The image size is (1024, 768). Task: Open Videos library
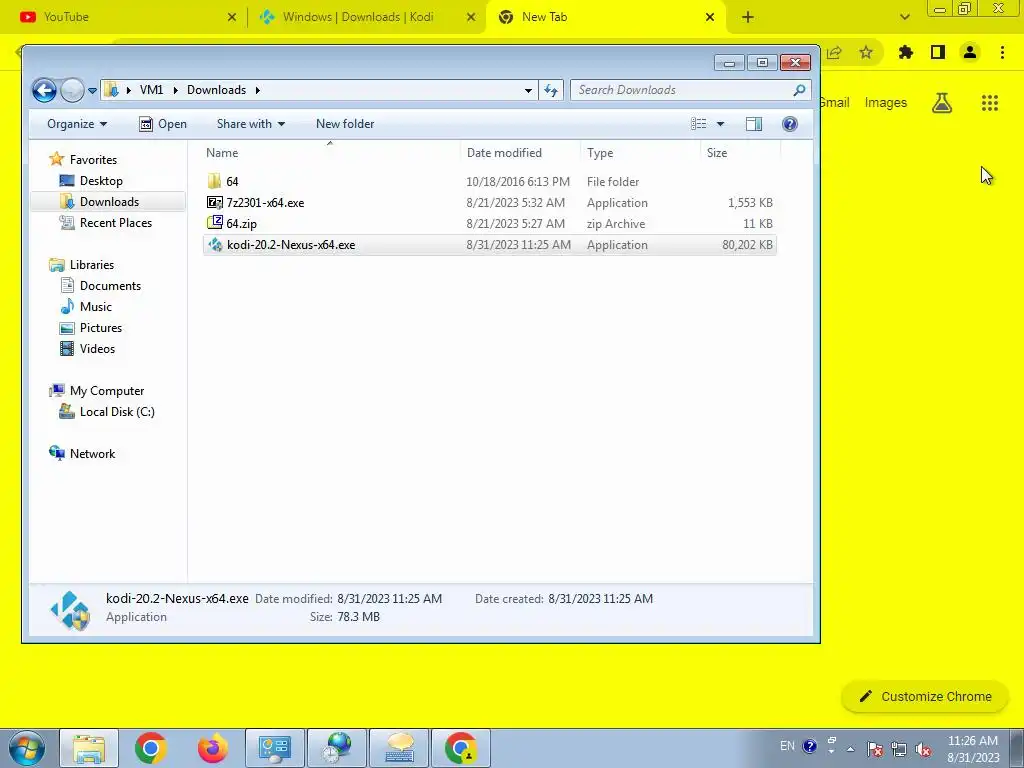[88, 349]
